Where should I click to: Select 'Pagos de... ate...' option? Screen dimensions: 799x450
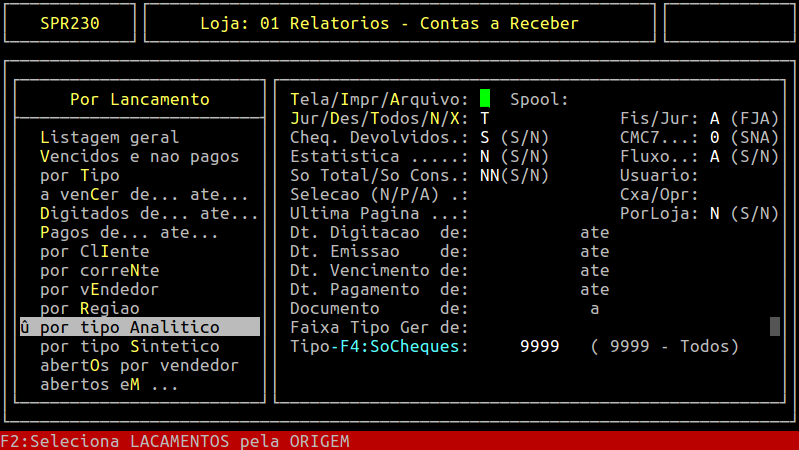129,232
